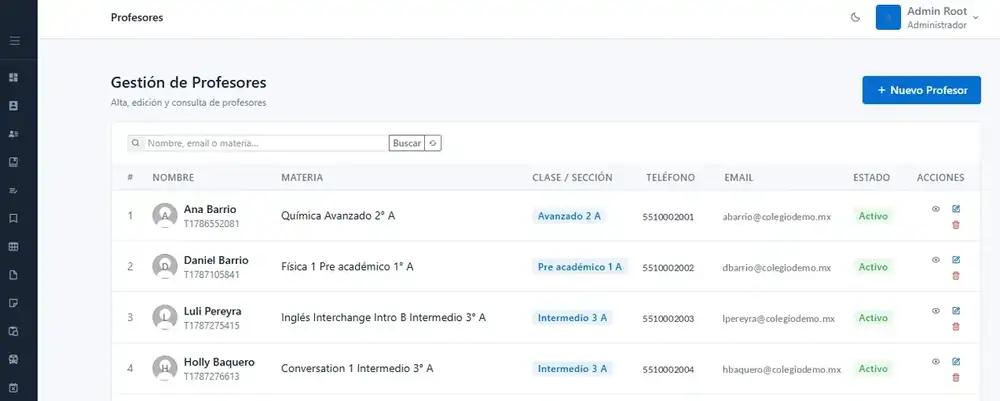Edit Holly Baquero record
Screen dimensions: 1000x401
coord(955,361)
